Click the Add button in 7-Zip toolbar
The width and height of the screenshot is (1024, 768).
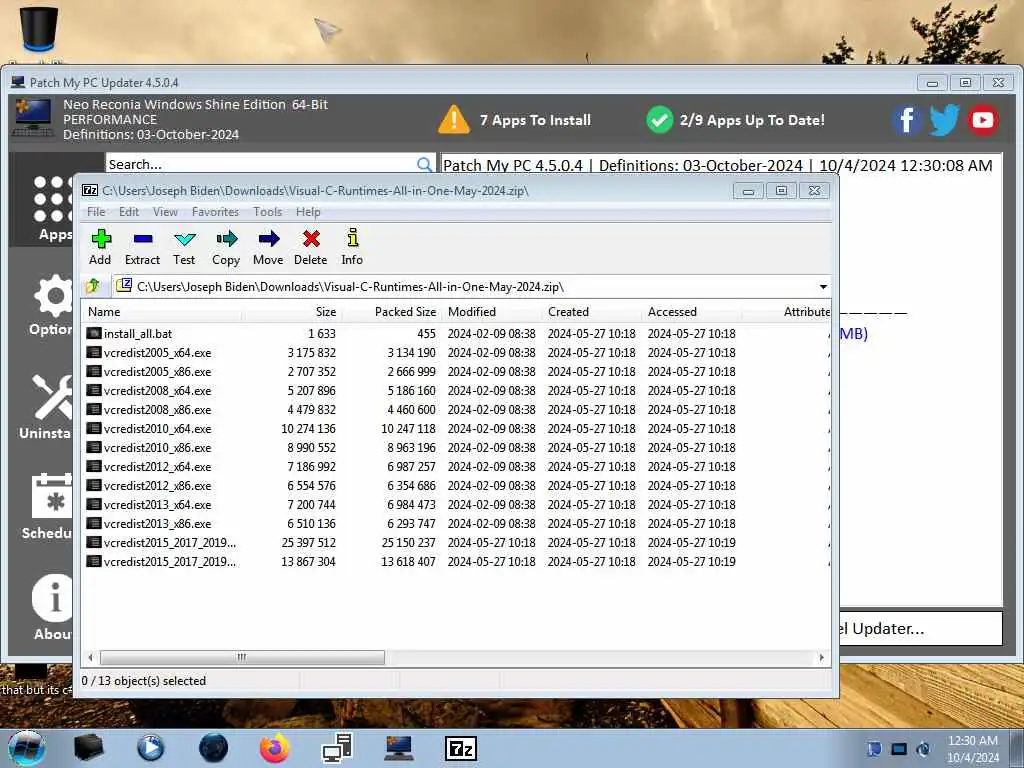(x=101, y=247)
